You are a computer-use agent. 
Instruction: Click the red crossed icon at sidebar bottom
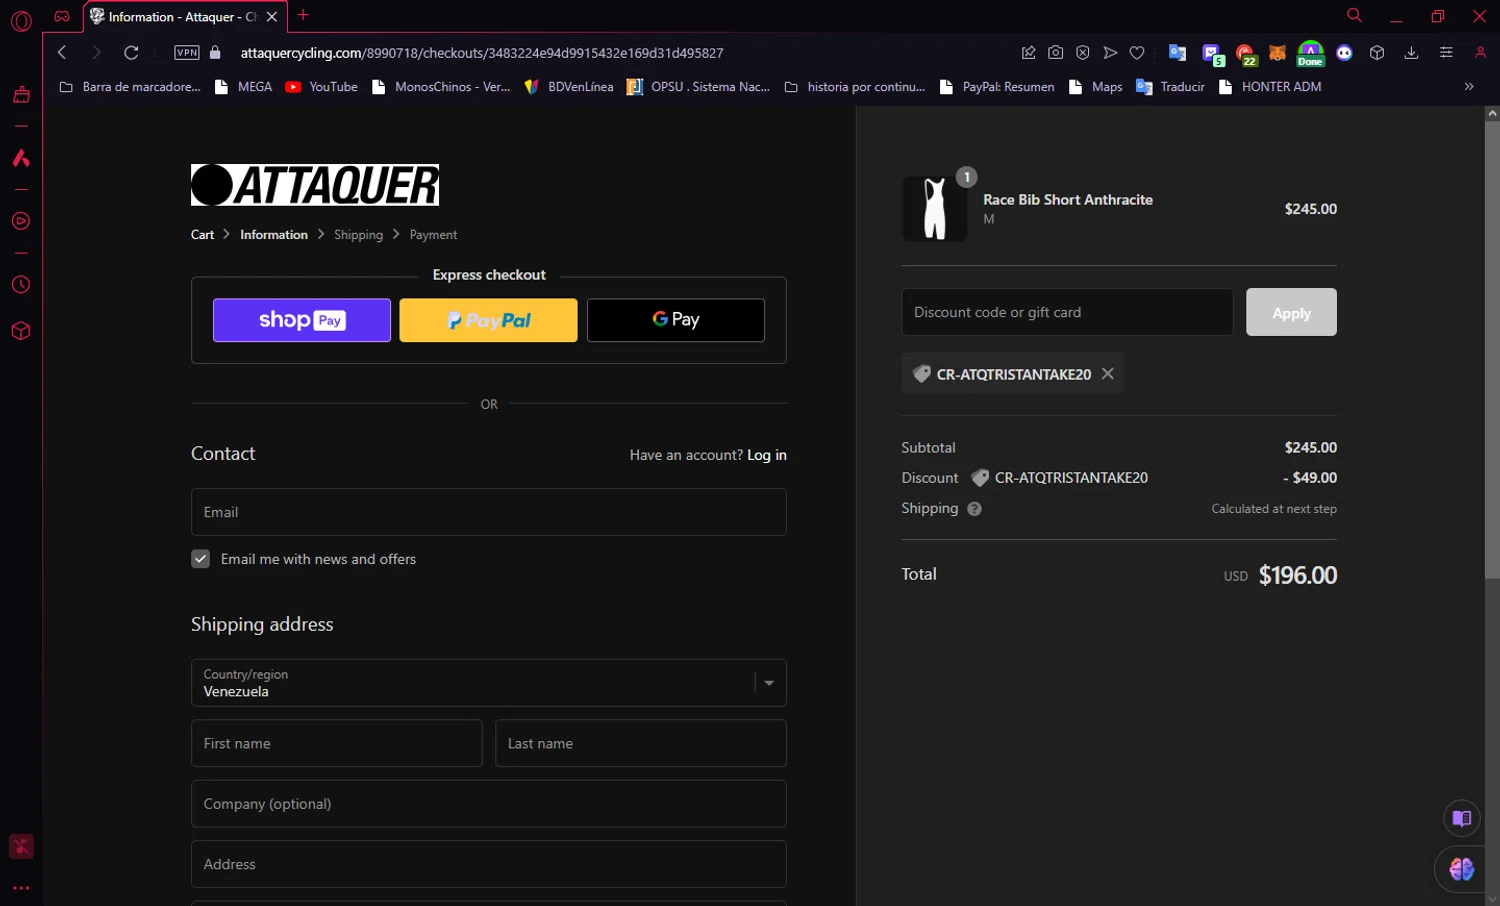(x=21, y=846)
